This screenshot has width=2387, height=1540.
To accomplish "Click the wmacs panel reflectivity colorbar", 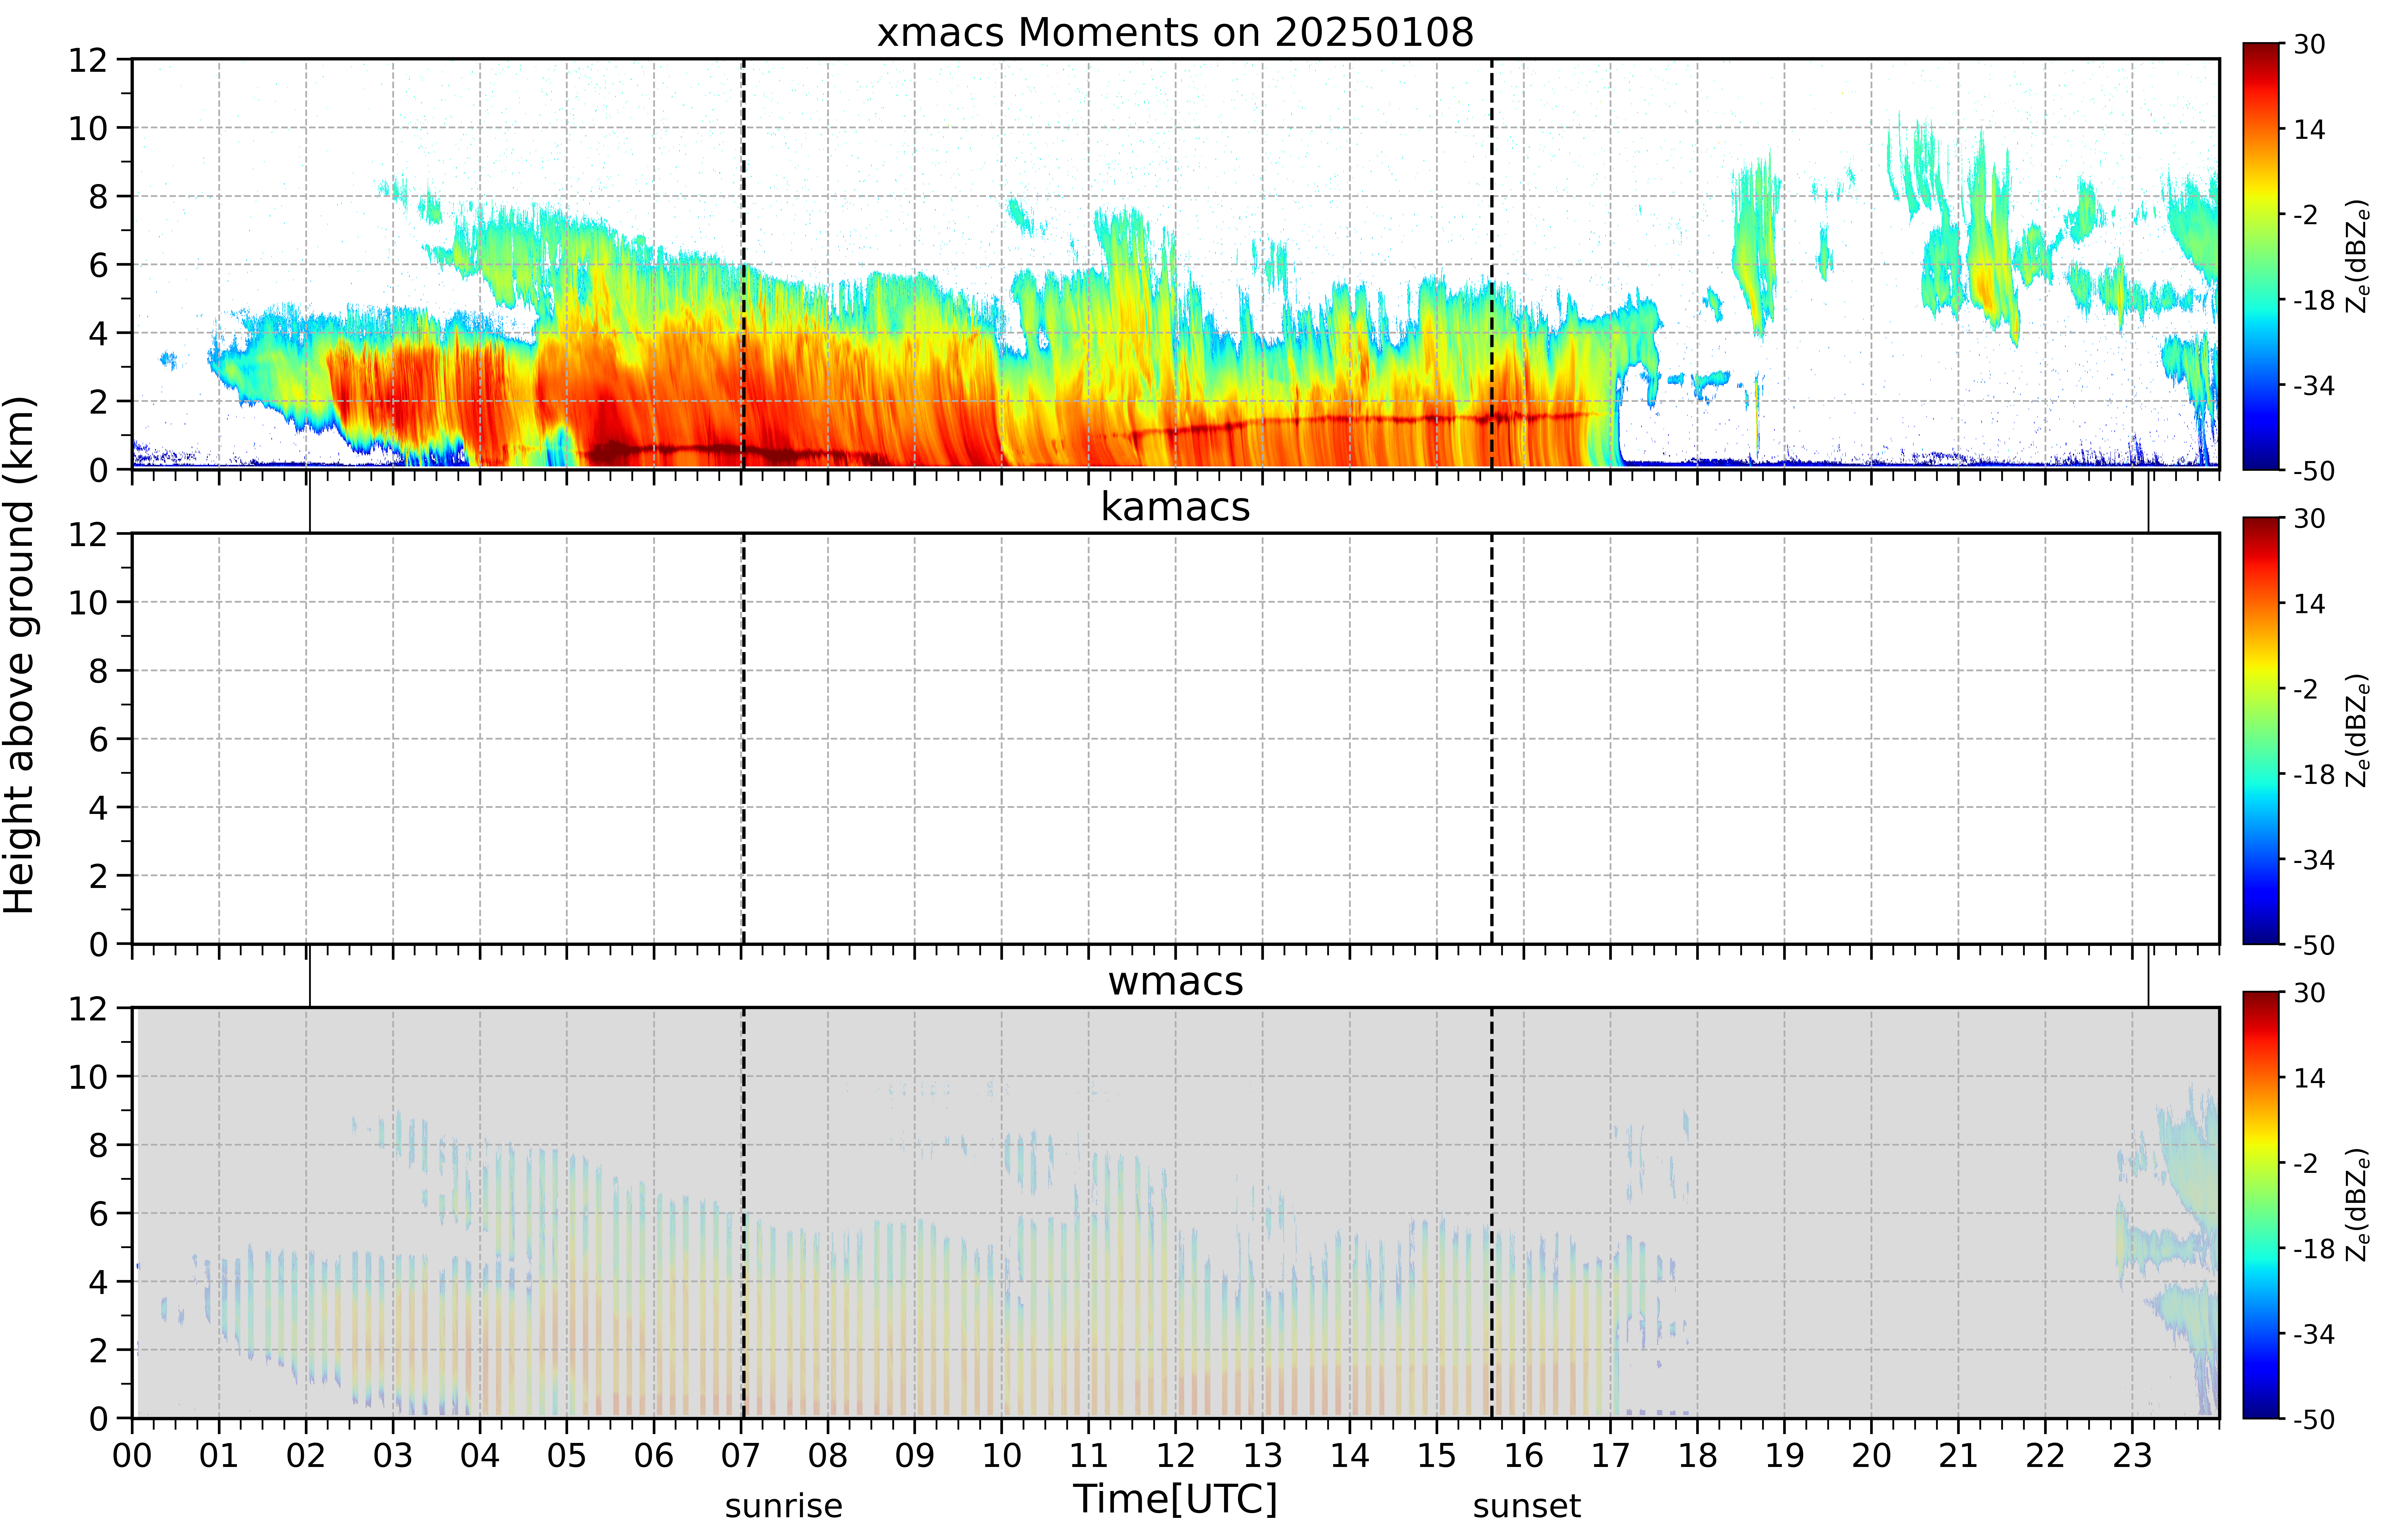I will point(2261,1205).
